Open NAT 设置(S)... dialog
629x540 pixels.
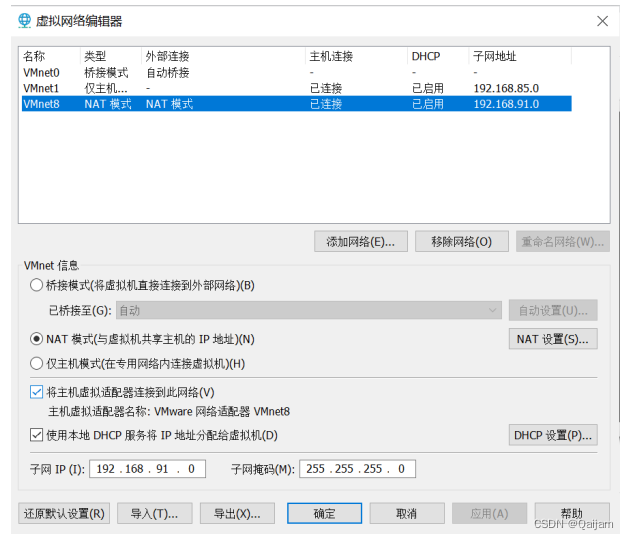tap(553, 339)
